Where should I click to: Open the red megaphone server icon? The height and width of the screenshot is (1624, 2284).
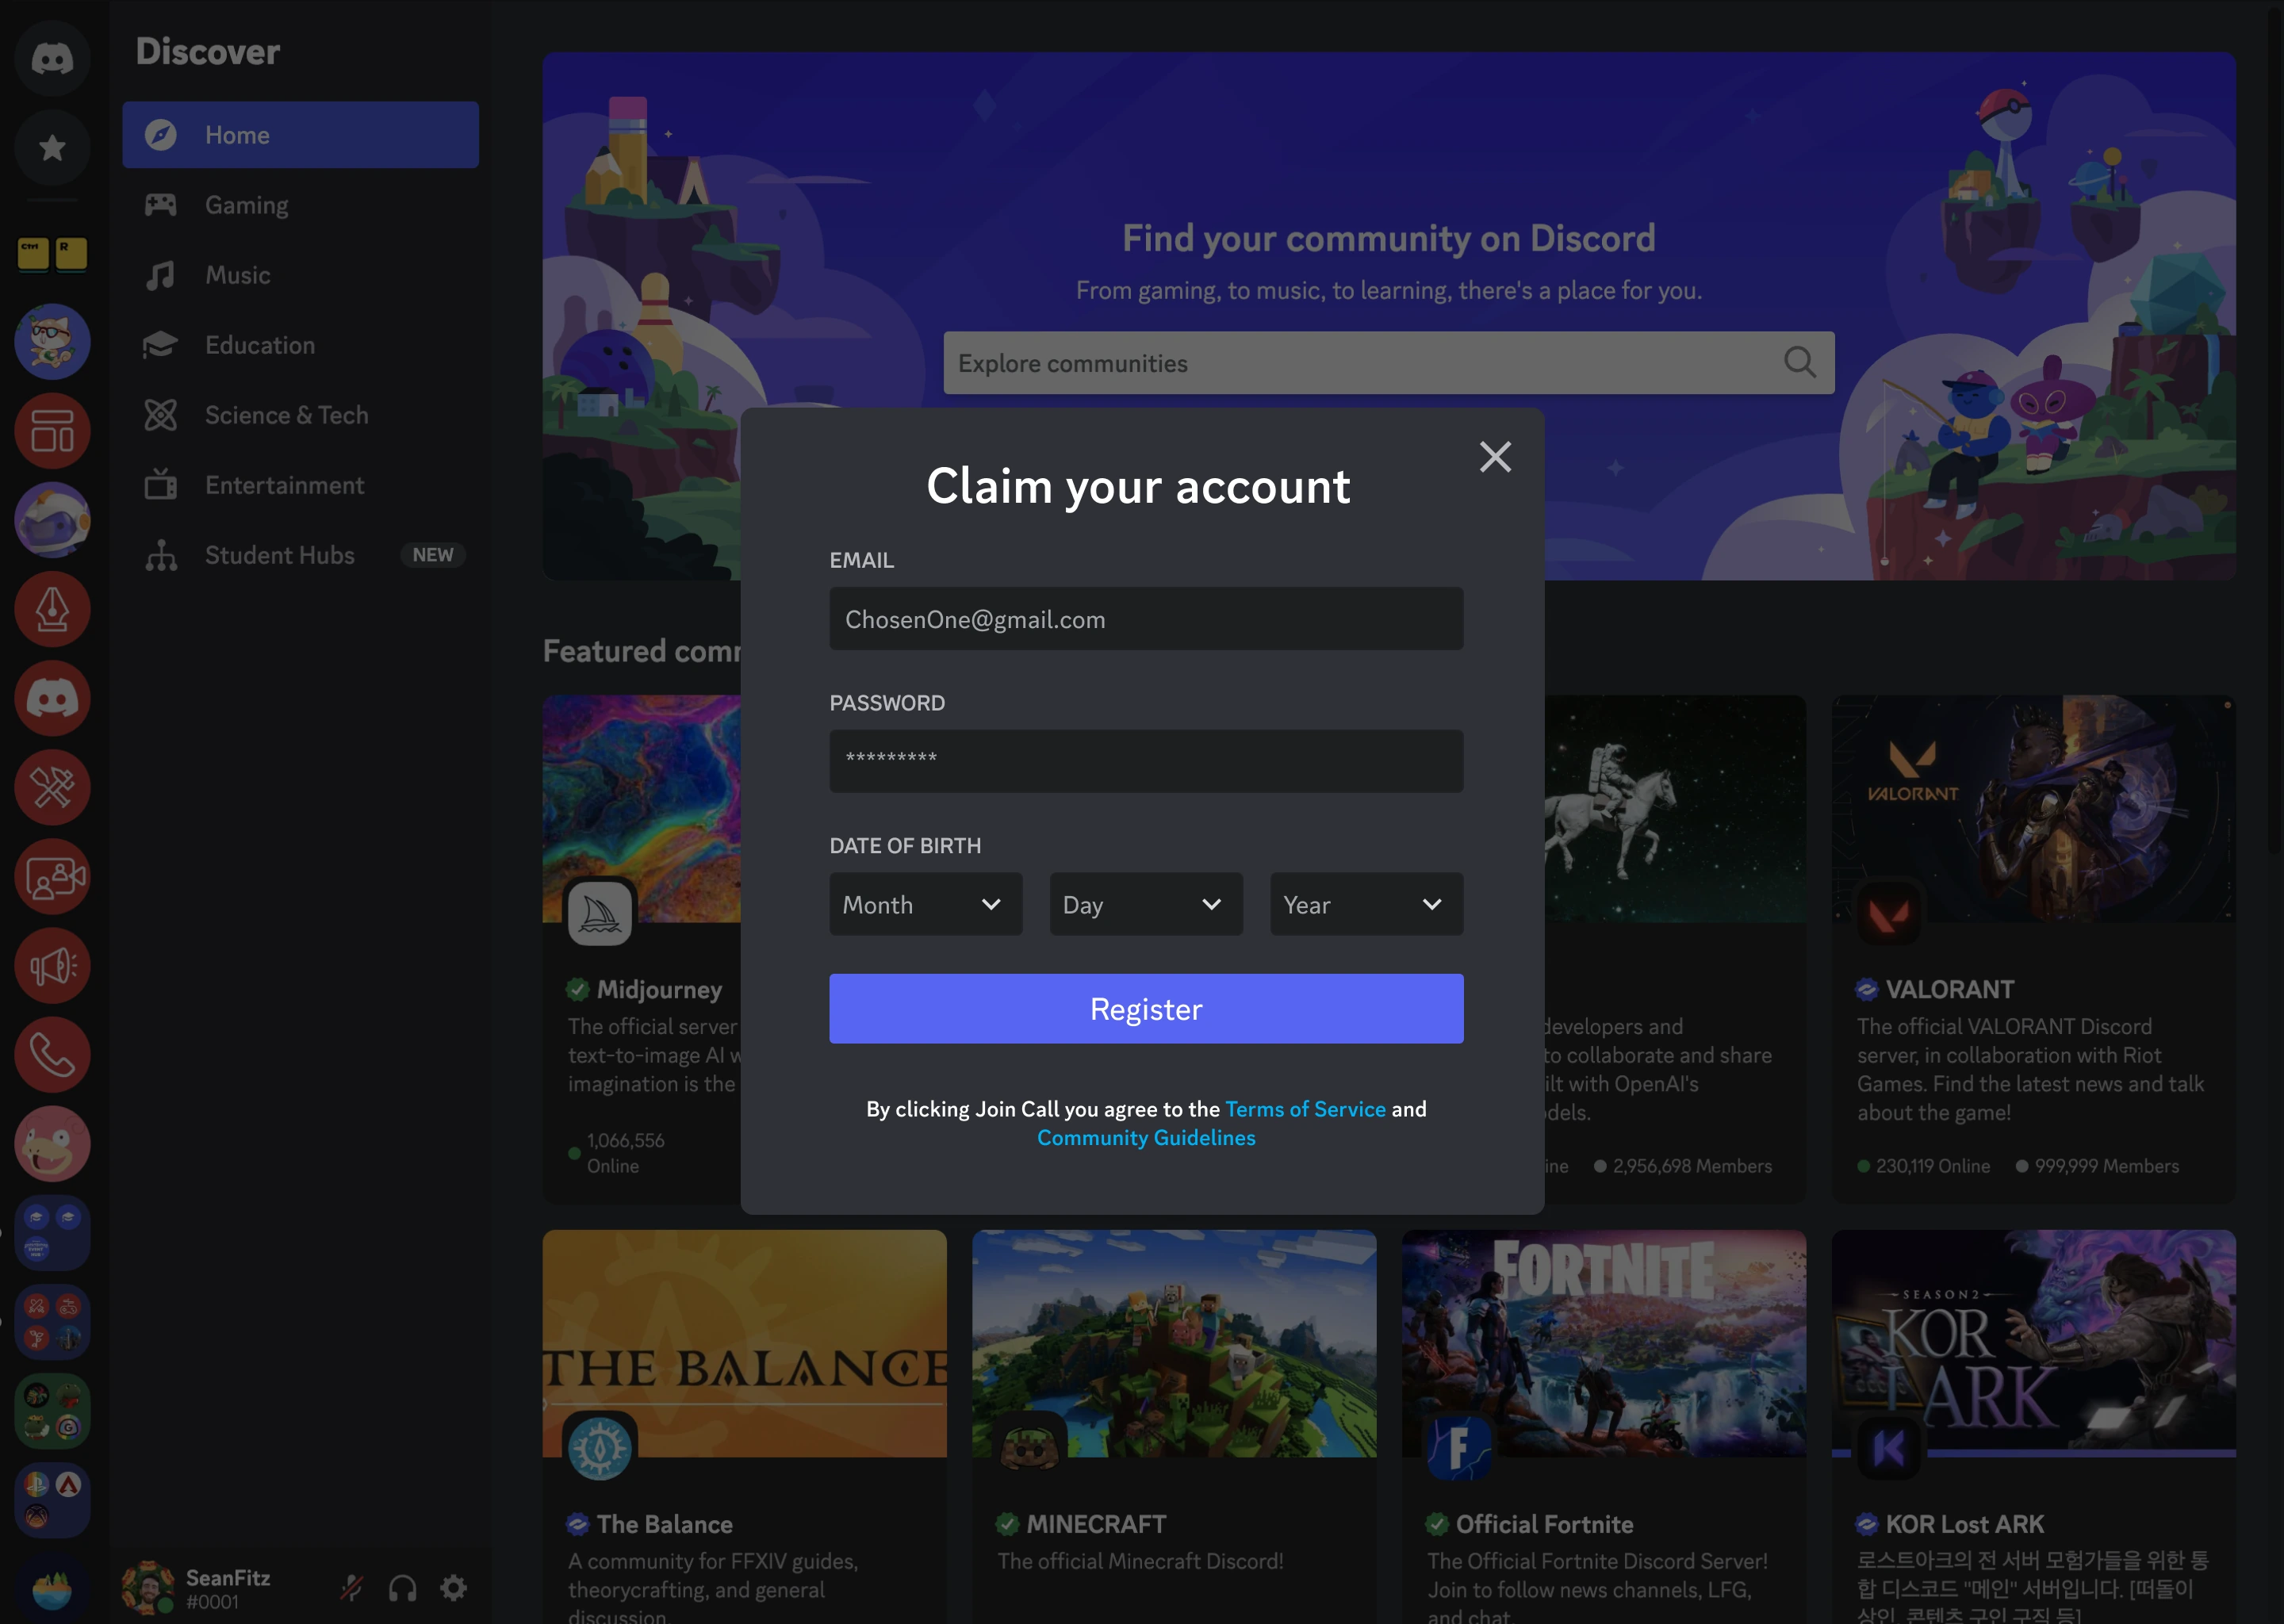(52, 966)
